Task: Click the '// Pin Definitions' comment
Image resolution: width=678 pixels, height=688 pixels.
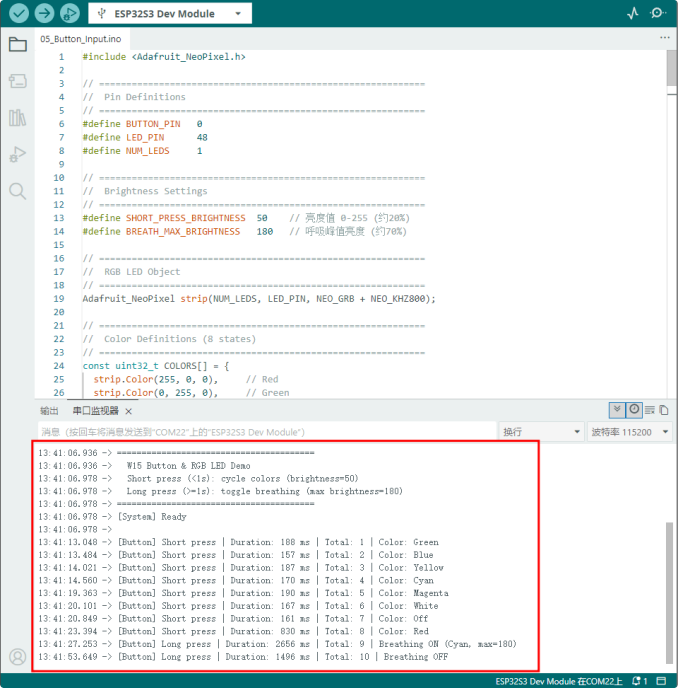Action: pyautogui.click(x=134, y=97)
